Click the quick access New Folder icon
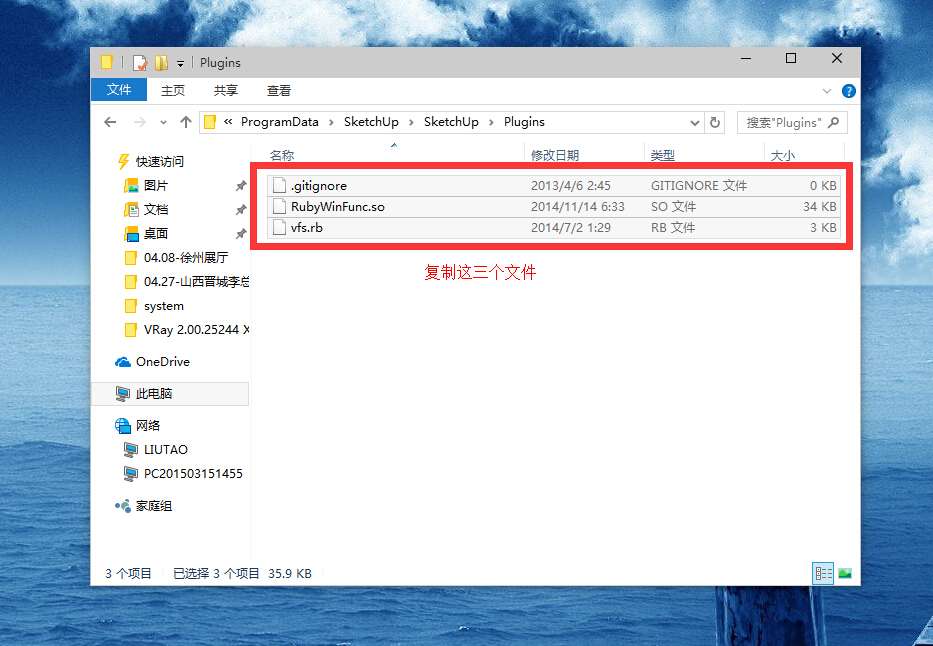The height and width of the screenshot is (646, 933). (161, 62)
